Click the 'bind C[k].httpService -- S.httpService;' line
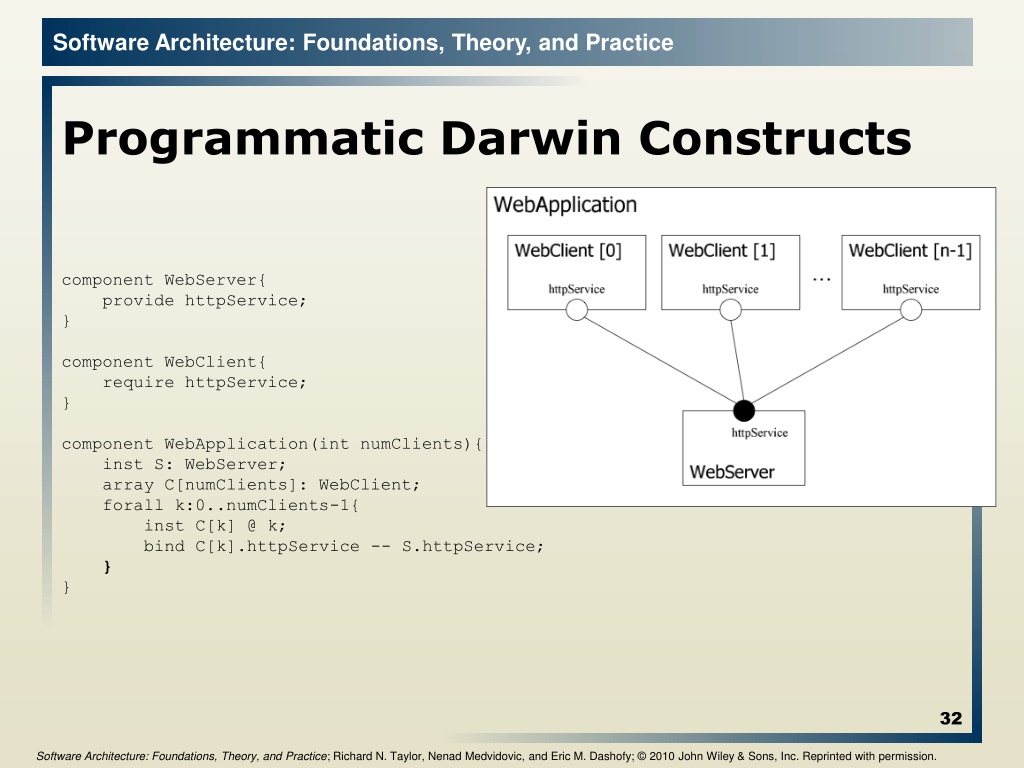This screenshot has height=768, width=1024. coord(344,546)
